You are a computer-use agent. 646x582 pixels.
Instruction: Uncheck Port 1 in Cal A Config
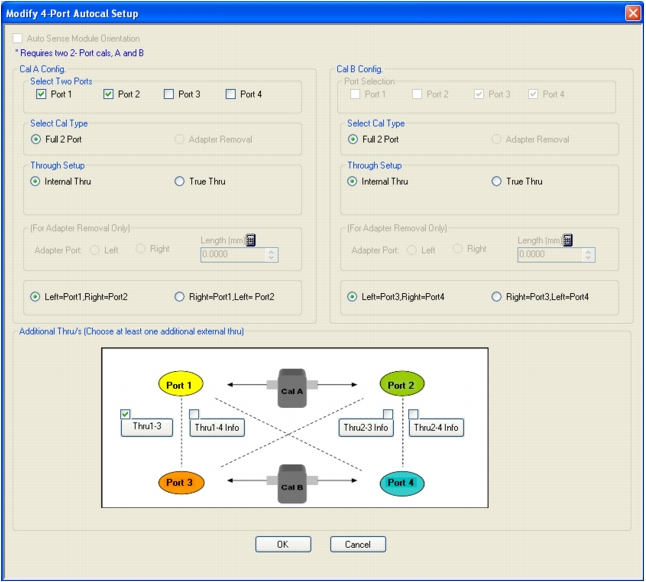(41, 94)
